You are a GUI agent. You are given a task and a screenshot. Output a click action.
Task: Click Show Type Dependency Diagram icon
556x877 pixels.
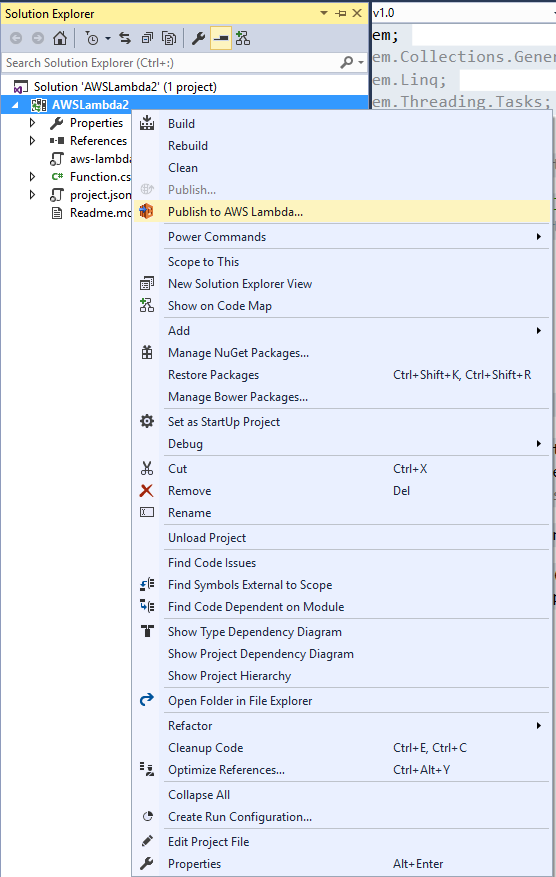click(x=147, y=631)
